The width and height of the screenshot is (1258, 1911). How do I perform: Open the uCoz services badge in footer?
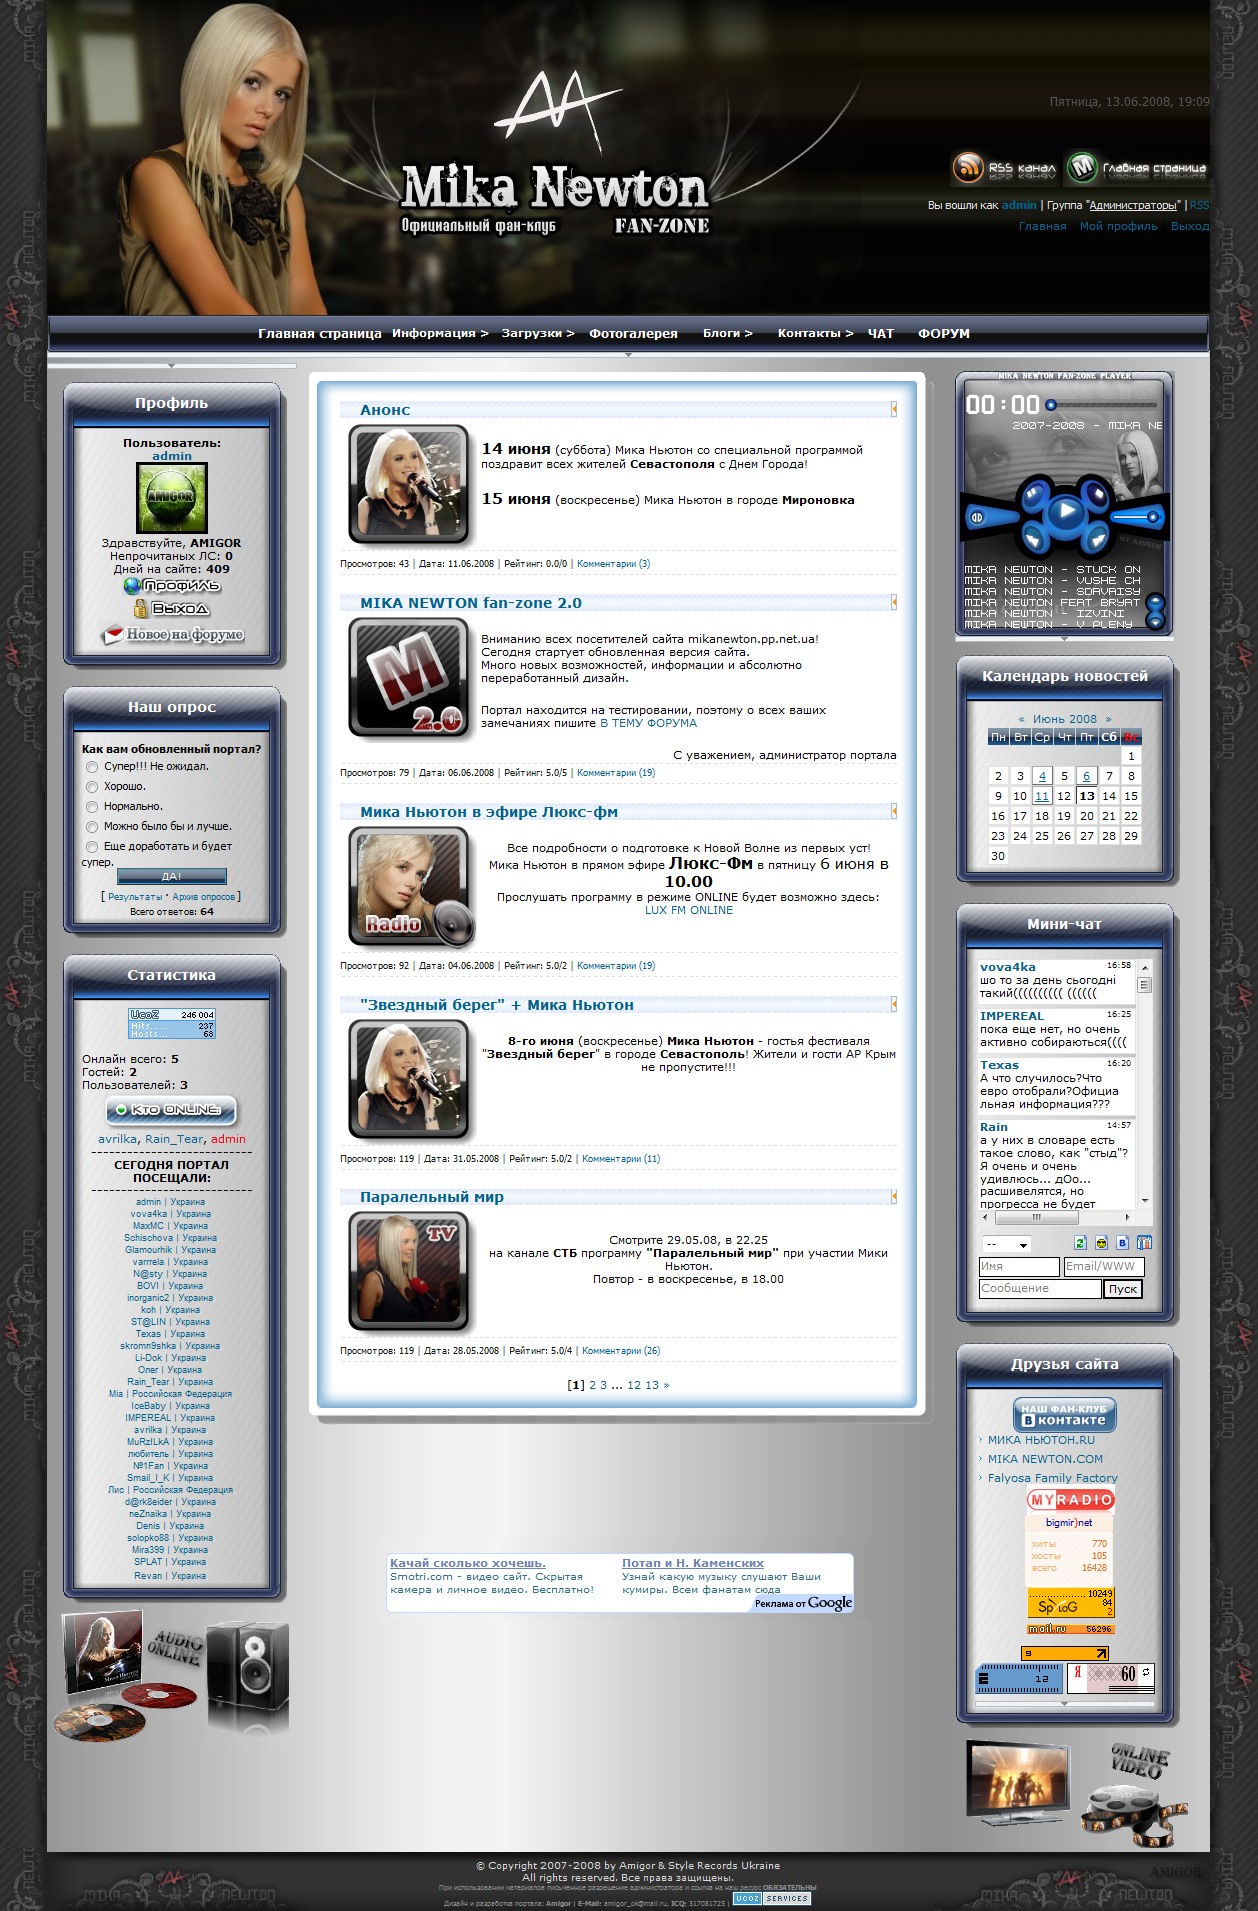[771, 1898]
